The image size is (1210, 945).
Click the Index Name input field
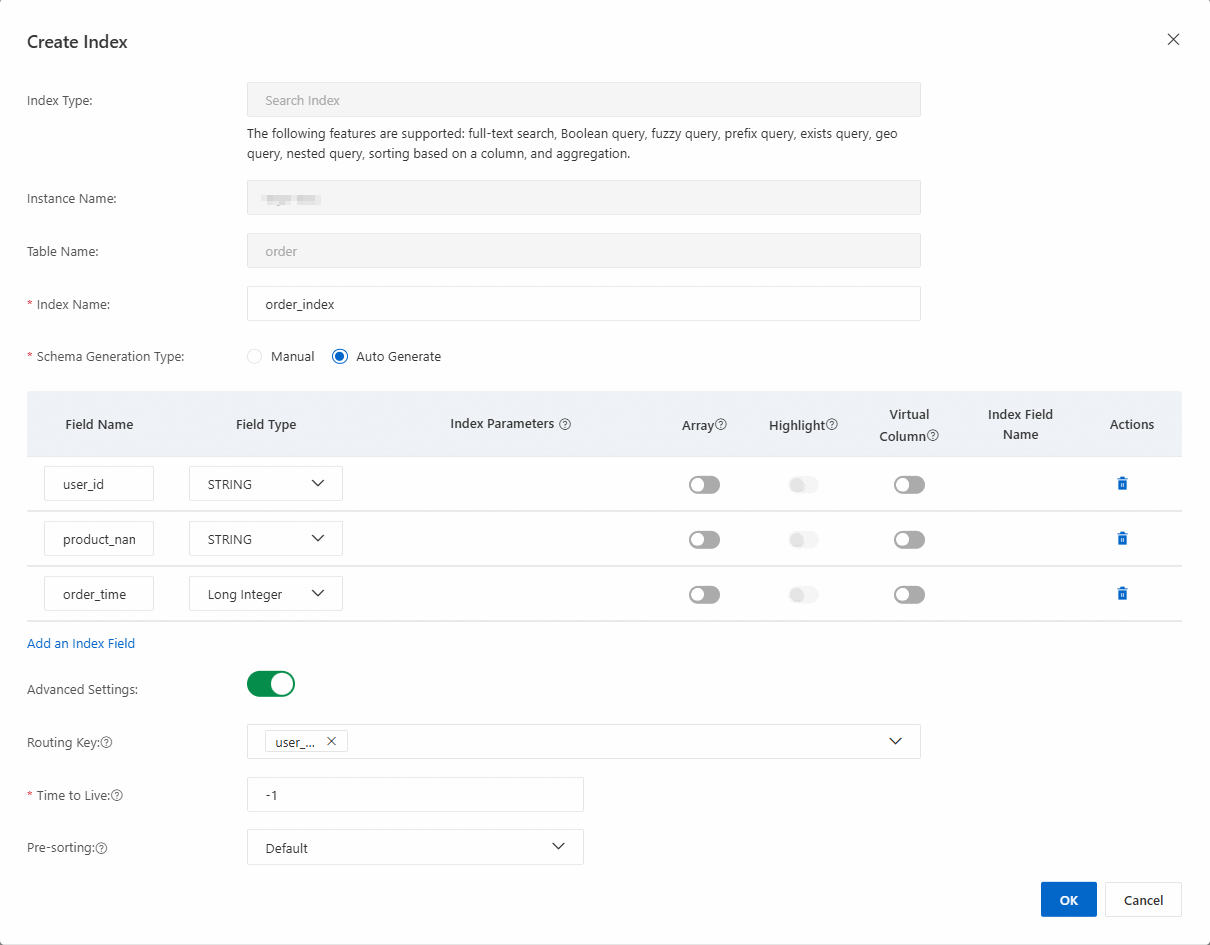pyautogui.click(x=583, y=304)
